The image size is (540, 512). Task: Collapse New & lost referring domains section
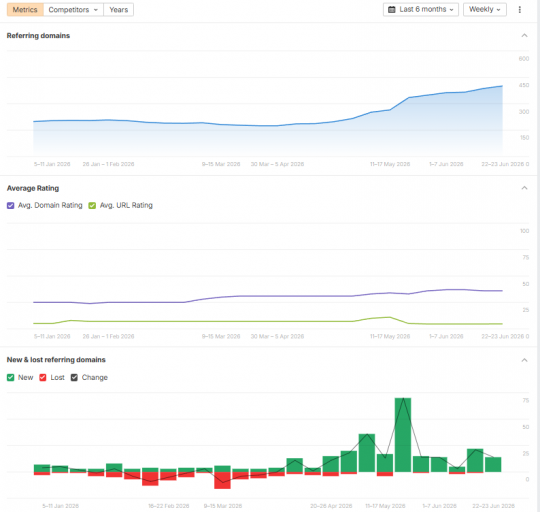(x=524, y=360)
